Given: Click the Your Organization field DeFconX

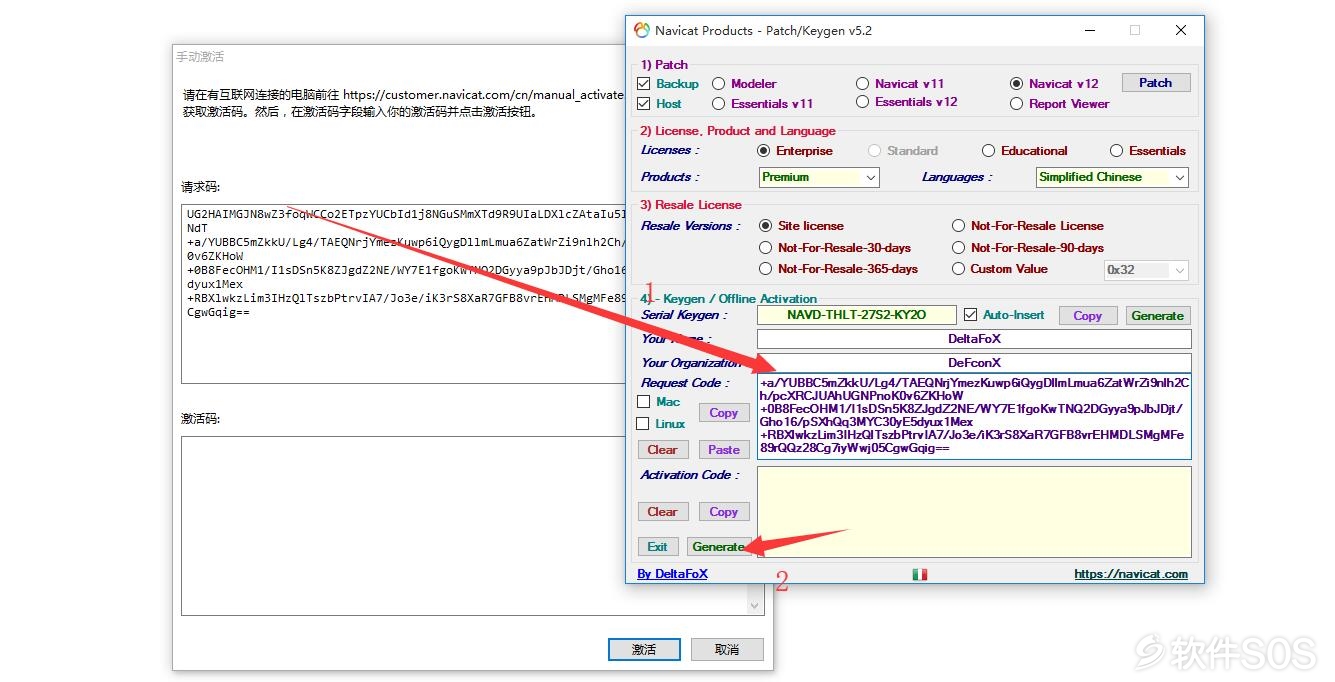Looking at the screenshot, I should point(974,363).
